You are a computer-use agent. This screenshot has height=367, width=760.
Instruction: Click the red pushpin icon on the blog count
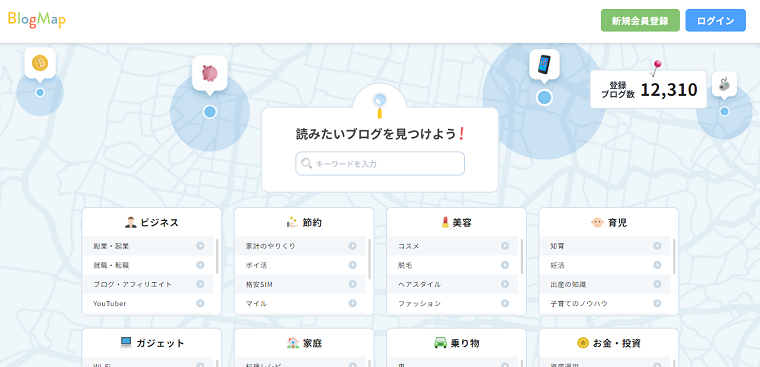pos(656,67)
